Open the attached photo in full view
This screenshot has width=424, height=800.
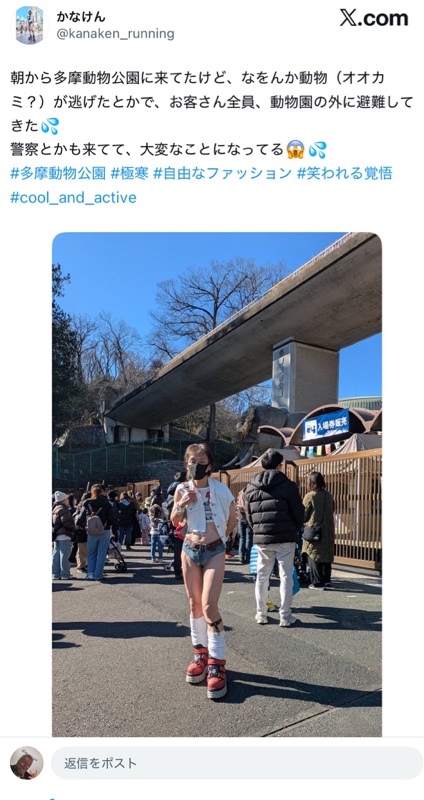click(217, 484)
